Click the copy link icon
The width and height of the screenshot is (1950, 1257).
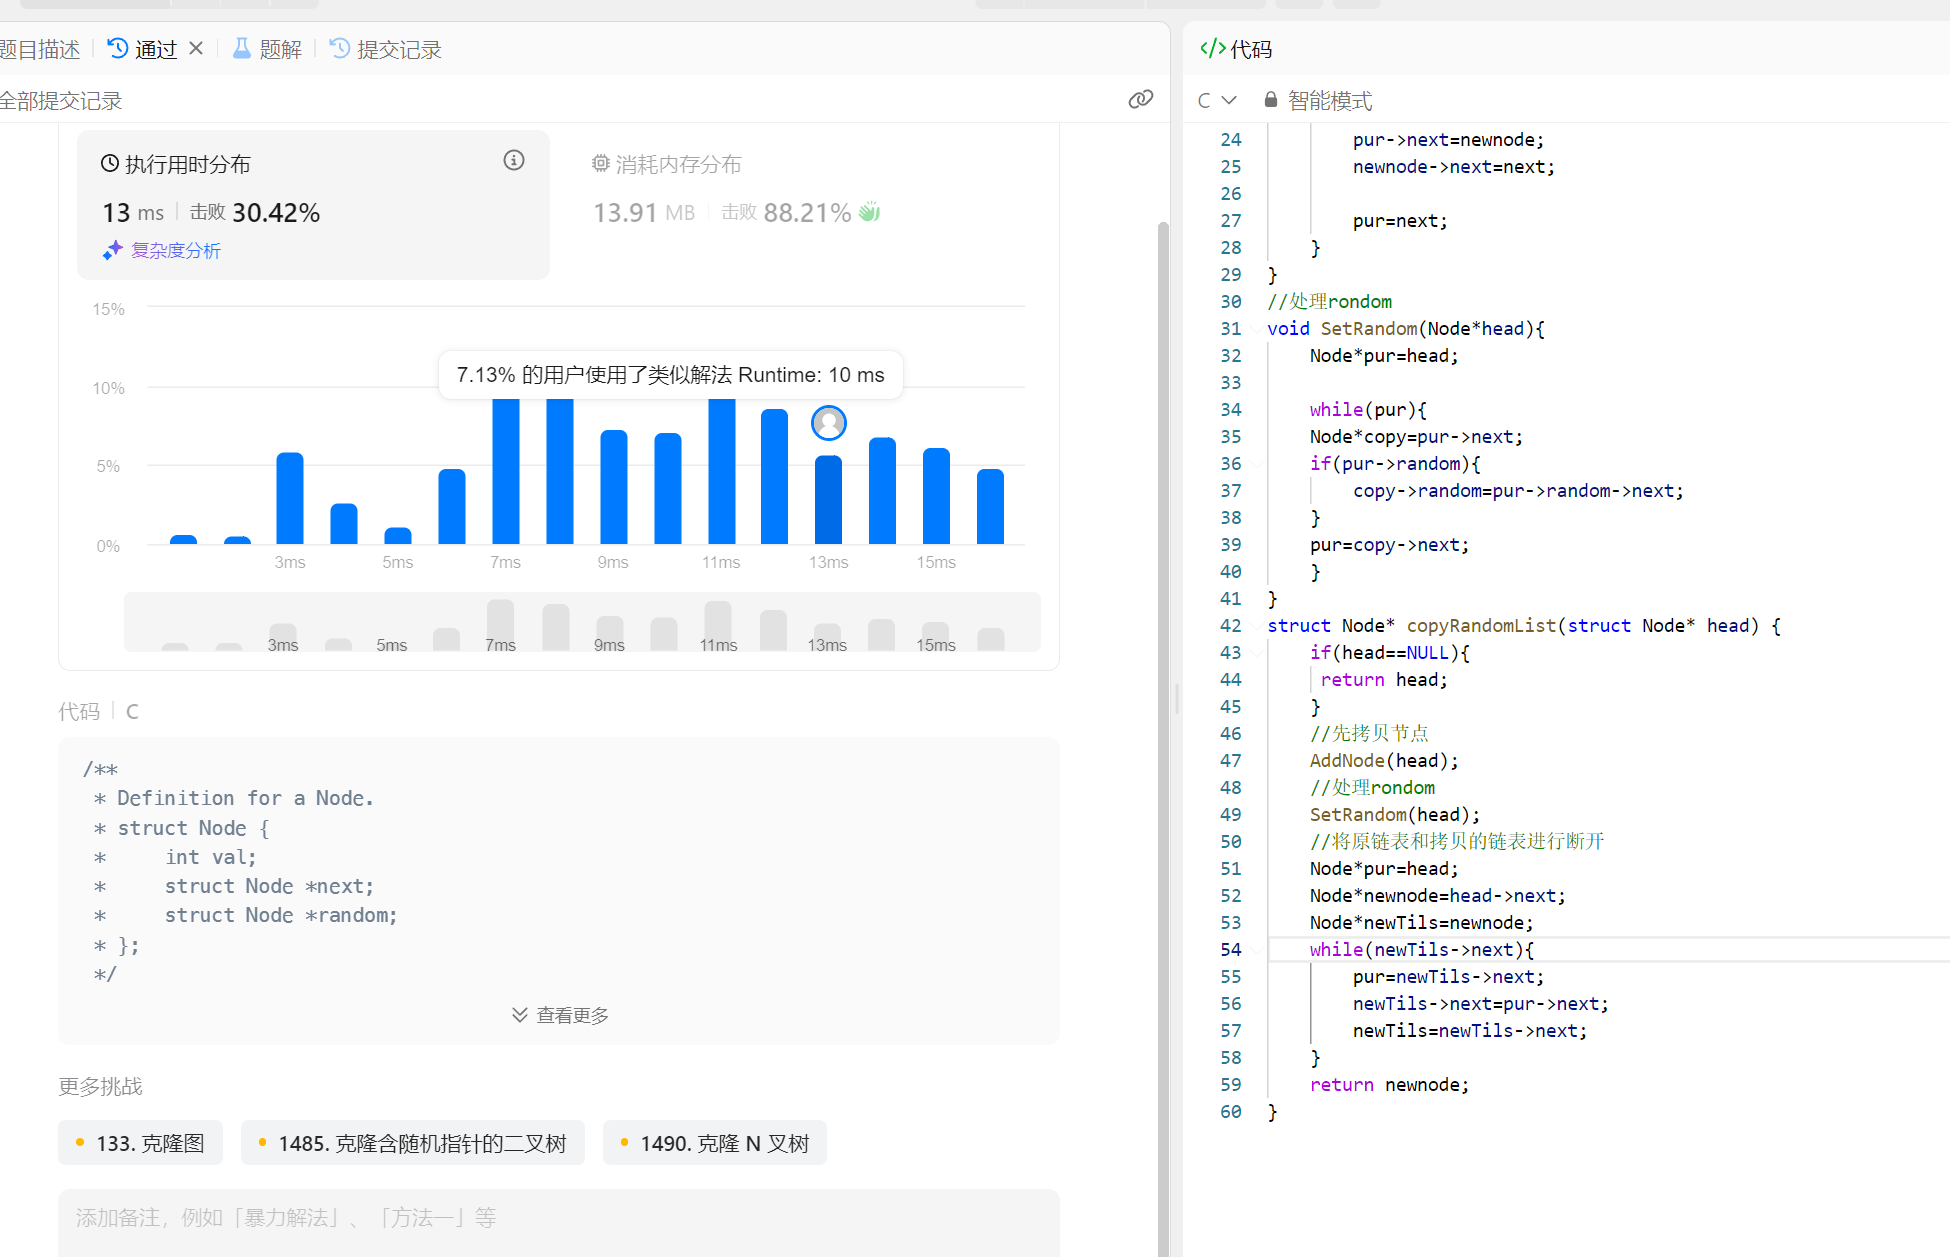[1140, 99]
